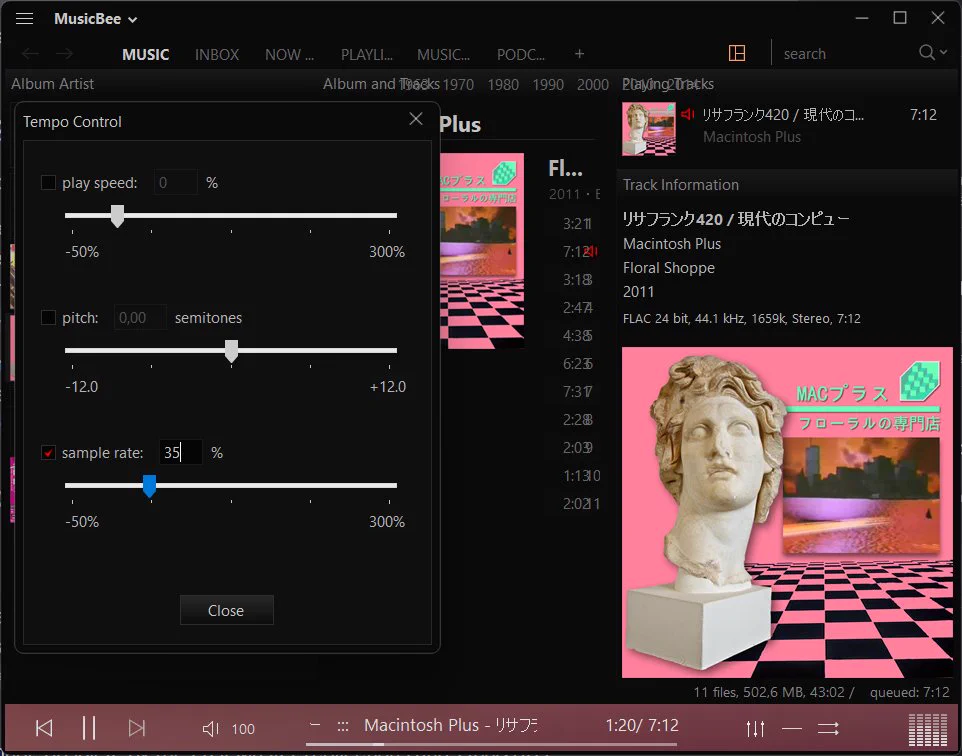Image resolution: width=962 pixels, height=756 pixels.
Task: Toggle the shuffle arrows icon
Action: [828, 728]
